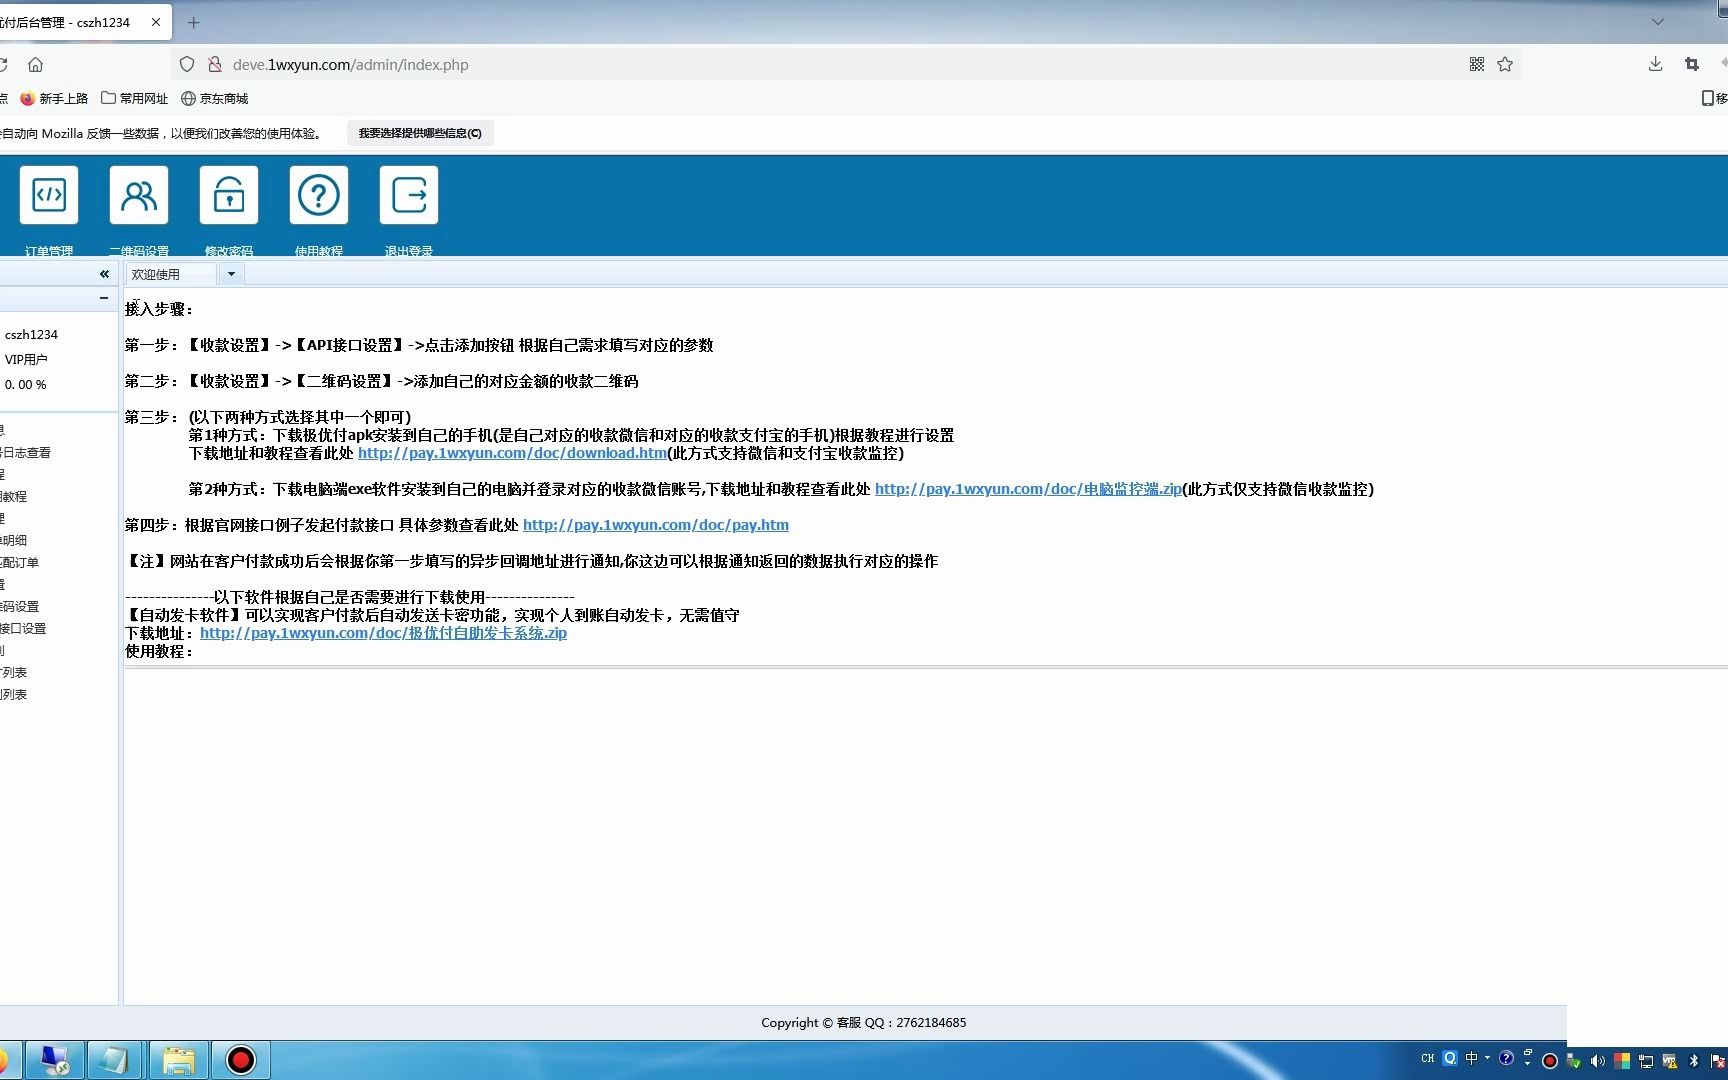The width and height of the screenshot is (1728, 1080).
Task: Click the screenshot crop icon in browser toolbar
Action: pos(1692,64)
